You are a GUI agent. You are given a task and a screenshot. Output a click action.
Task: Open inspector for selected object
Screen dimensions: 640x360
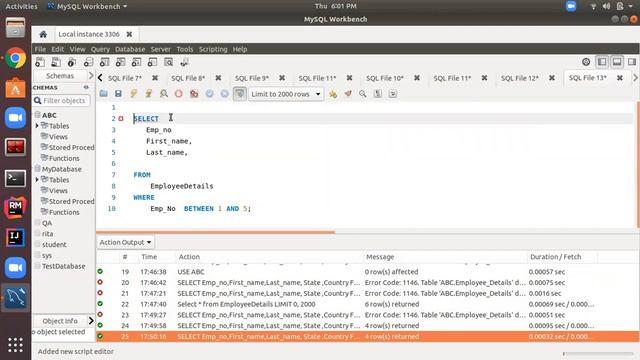[72, 62]
